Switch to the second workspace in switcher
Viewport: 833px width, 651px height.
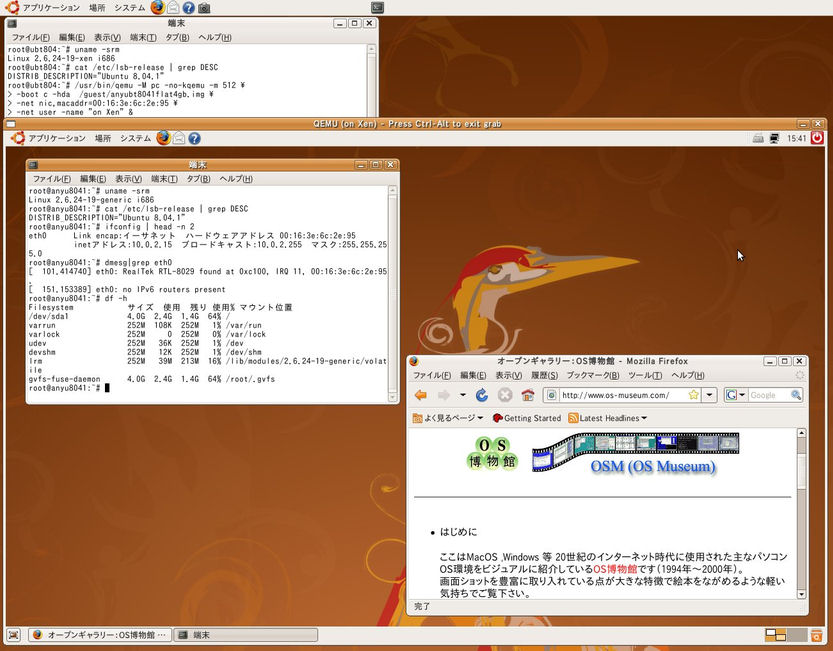point(797,635)
